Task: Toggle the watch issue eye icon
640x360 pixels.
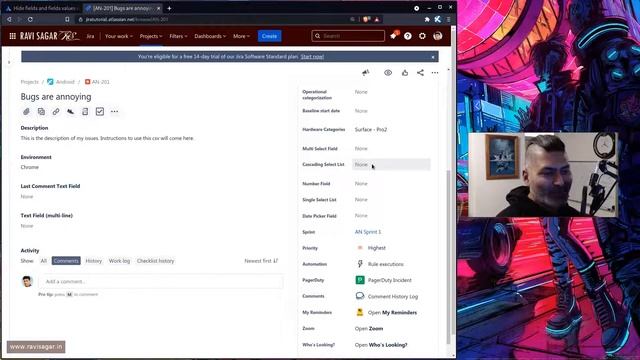Action: (x=388, y=73)
